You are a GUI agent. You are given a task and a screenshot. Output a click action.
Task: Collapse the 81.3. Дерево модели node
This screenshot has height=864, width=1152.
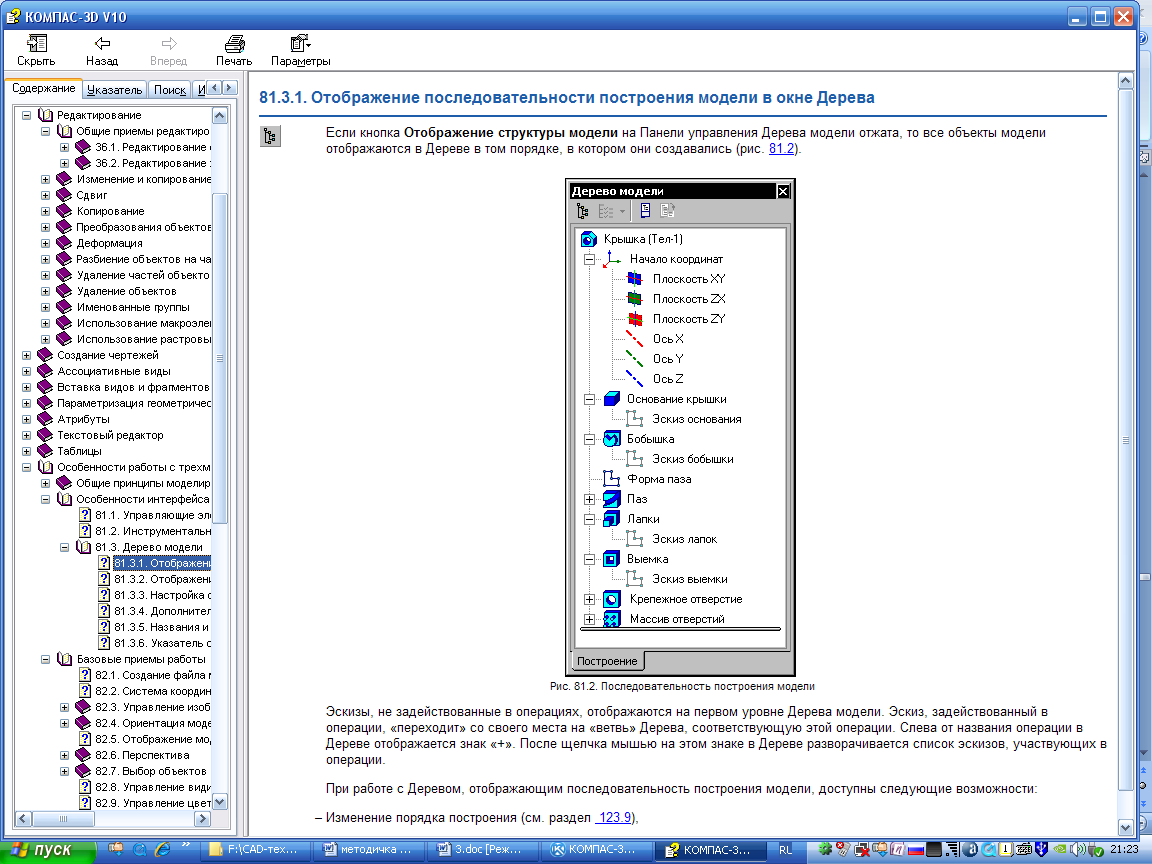pyautogui.click(x=65, y=547)
